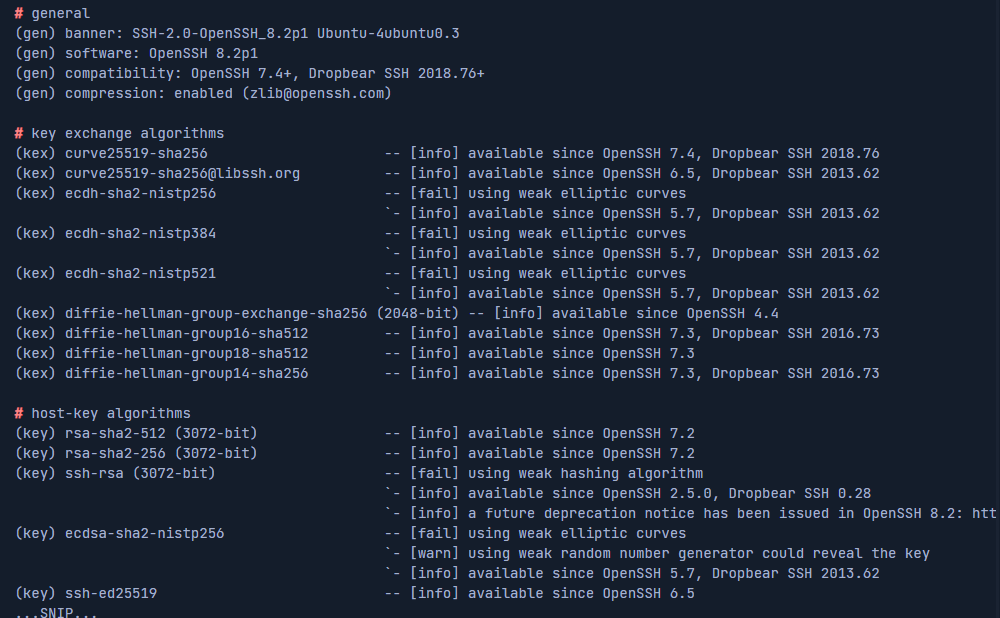Click 'available since OpenSSH 4.4' text
This screenshot has height=618, width=1000.
665,314
